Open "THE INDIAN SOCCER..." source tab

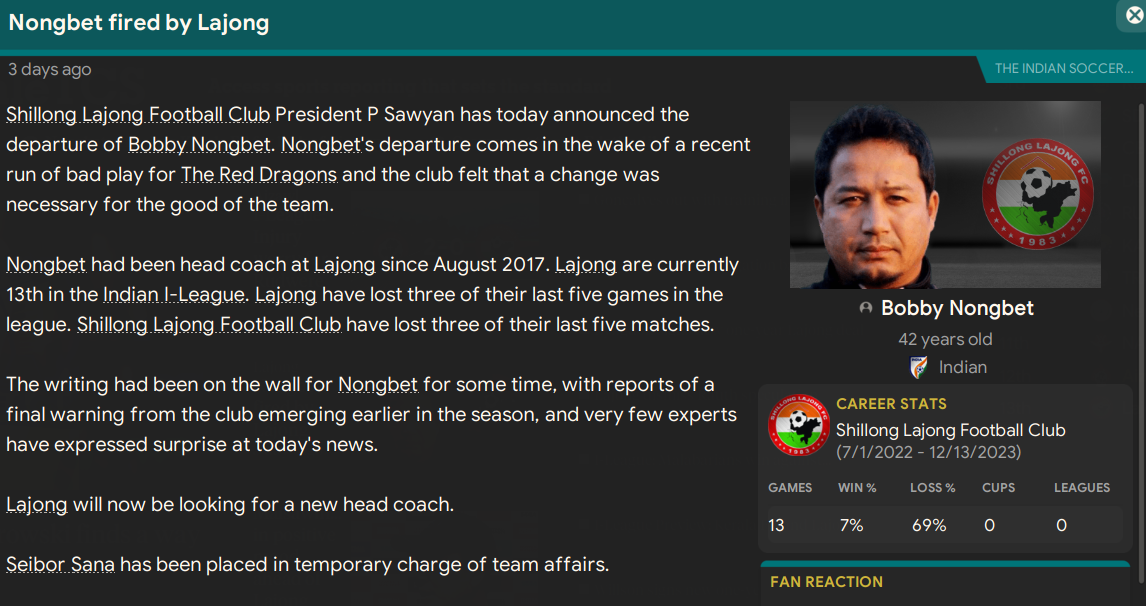pos(1063,69)
